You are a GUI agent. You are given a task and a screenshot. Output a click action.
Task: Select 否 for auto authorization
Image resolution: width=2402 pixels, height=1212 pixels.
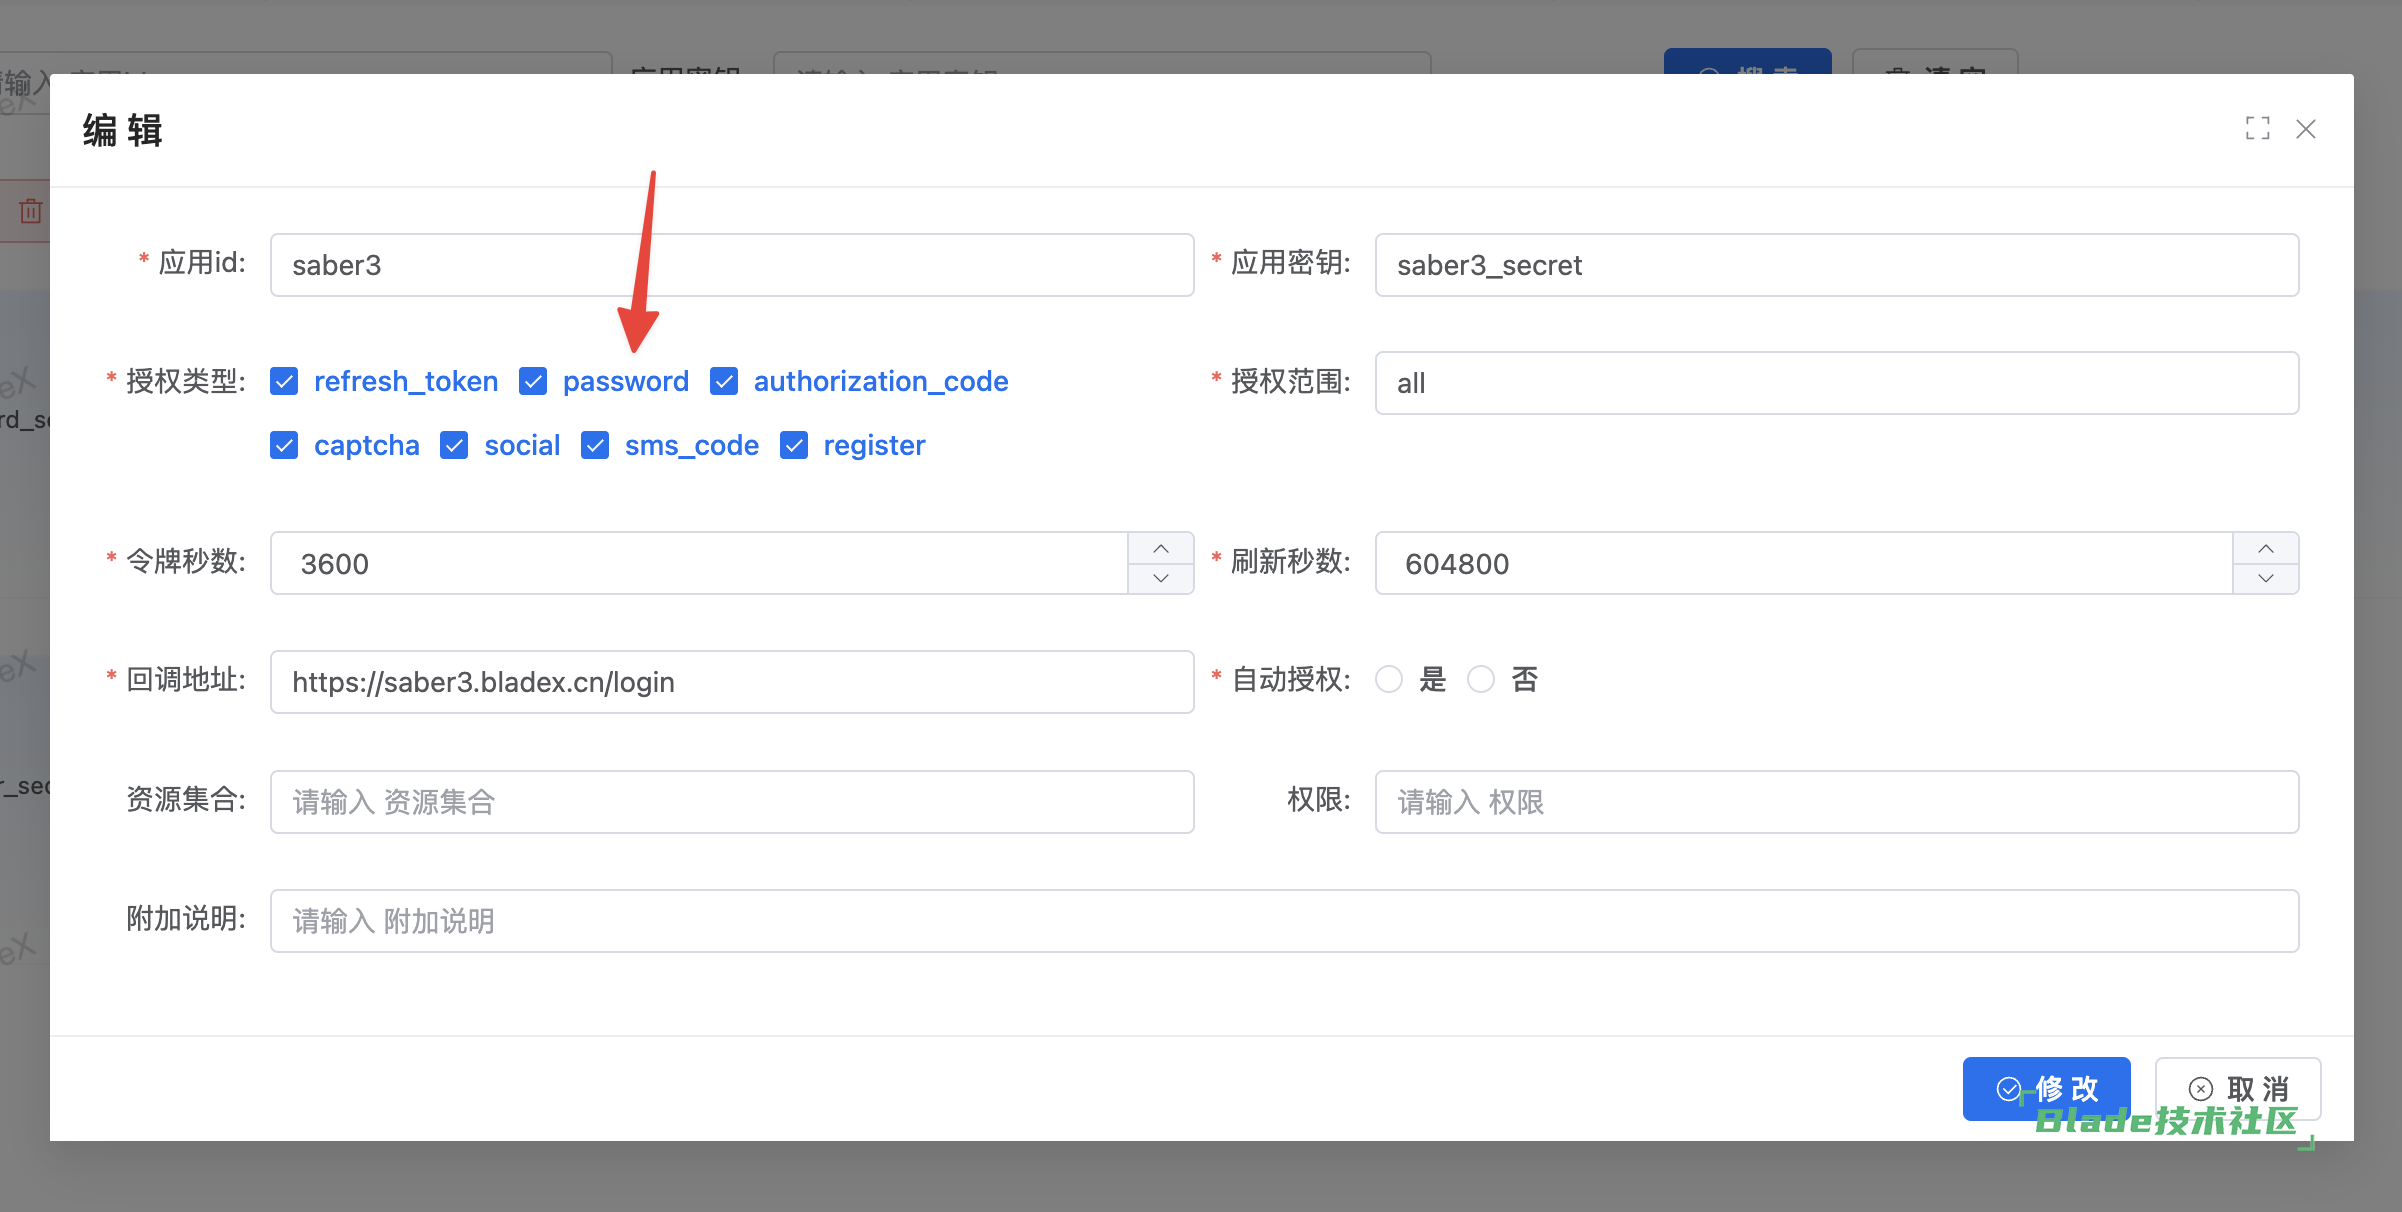pyautogui.click(x=1481, y=680)
